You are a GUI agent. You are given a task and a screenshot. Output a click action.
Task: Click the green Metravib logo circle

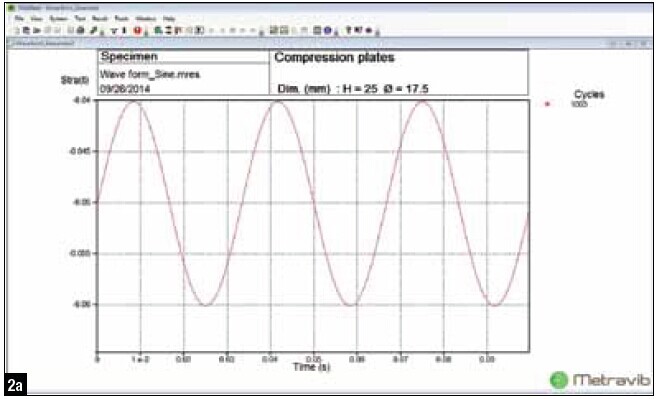[559, 380]
